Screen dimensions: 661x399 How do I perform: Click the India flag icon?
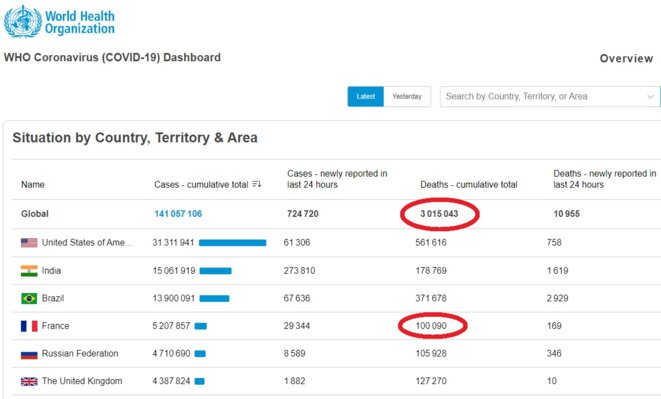coord(29,271)
